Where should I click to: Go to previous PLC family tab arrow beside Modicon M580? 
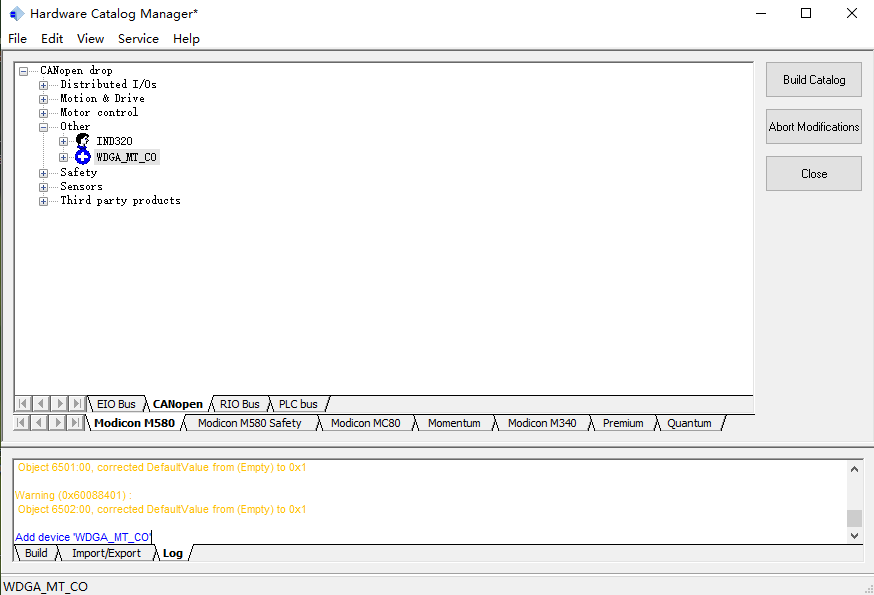[39, 423]
